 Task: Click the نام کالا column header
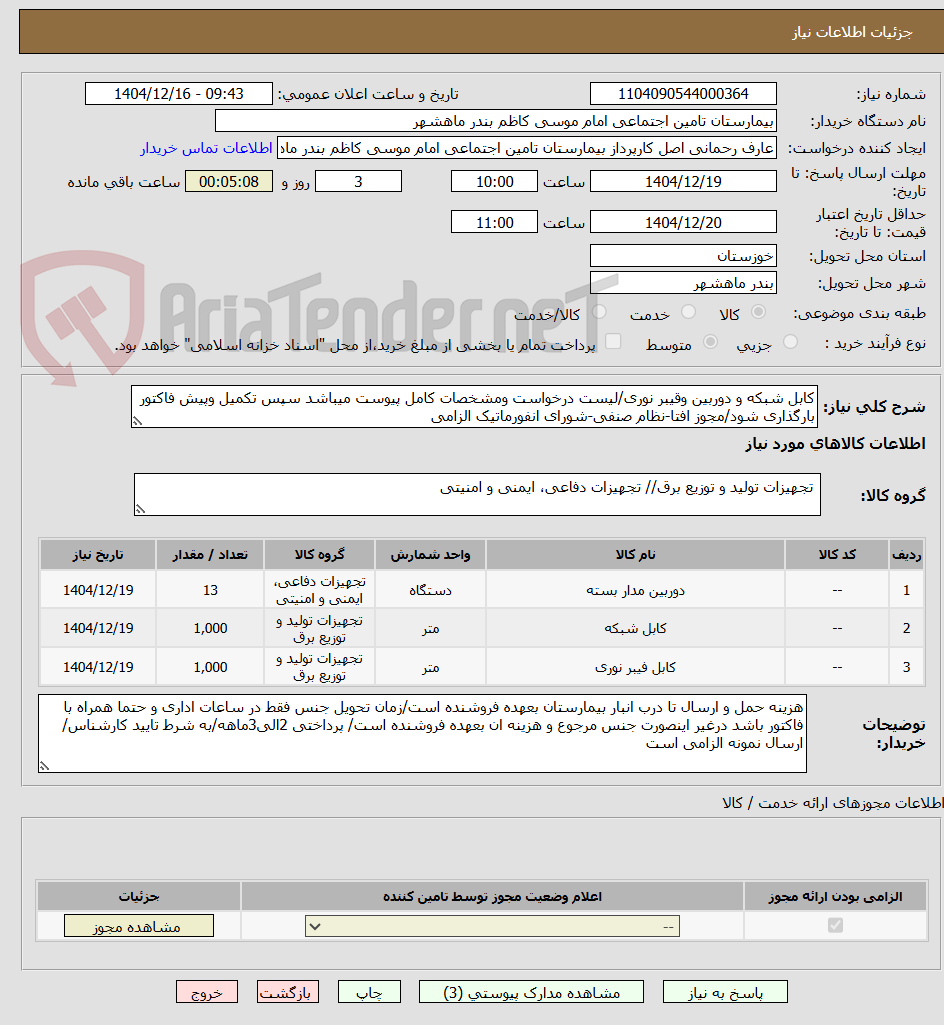click(x=635, y=554)
